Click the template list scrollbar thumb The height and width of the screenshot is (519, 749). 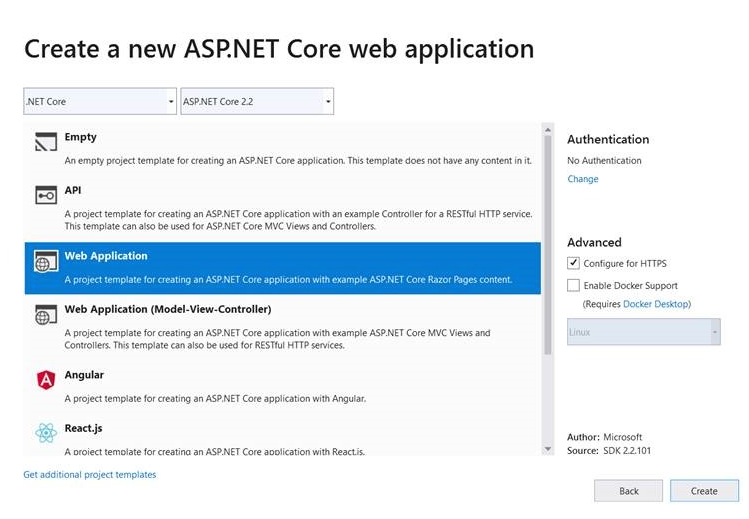pyautogui.click(x=548, y=245)
